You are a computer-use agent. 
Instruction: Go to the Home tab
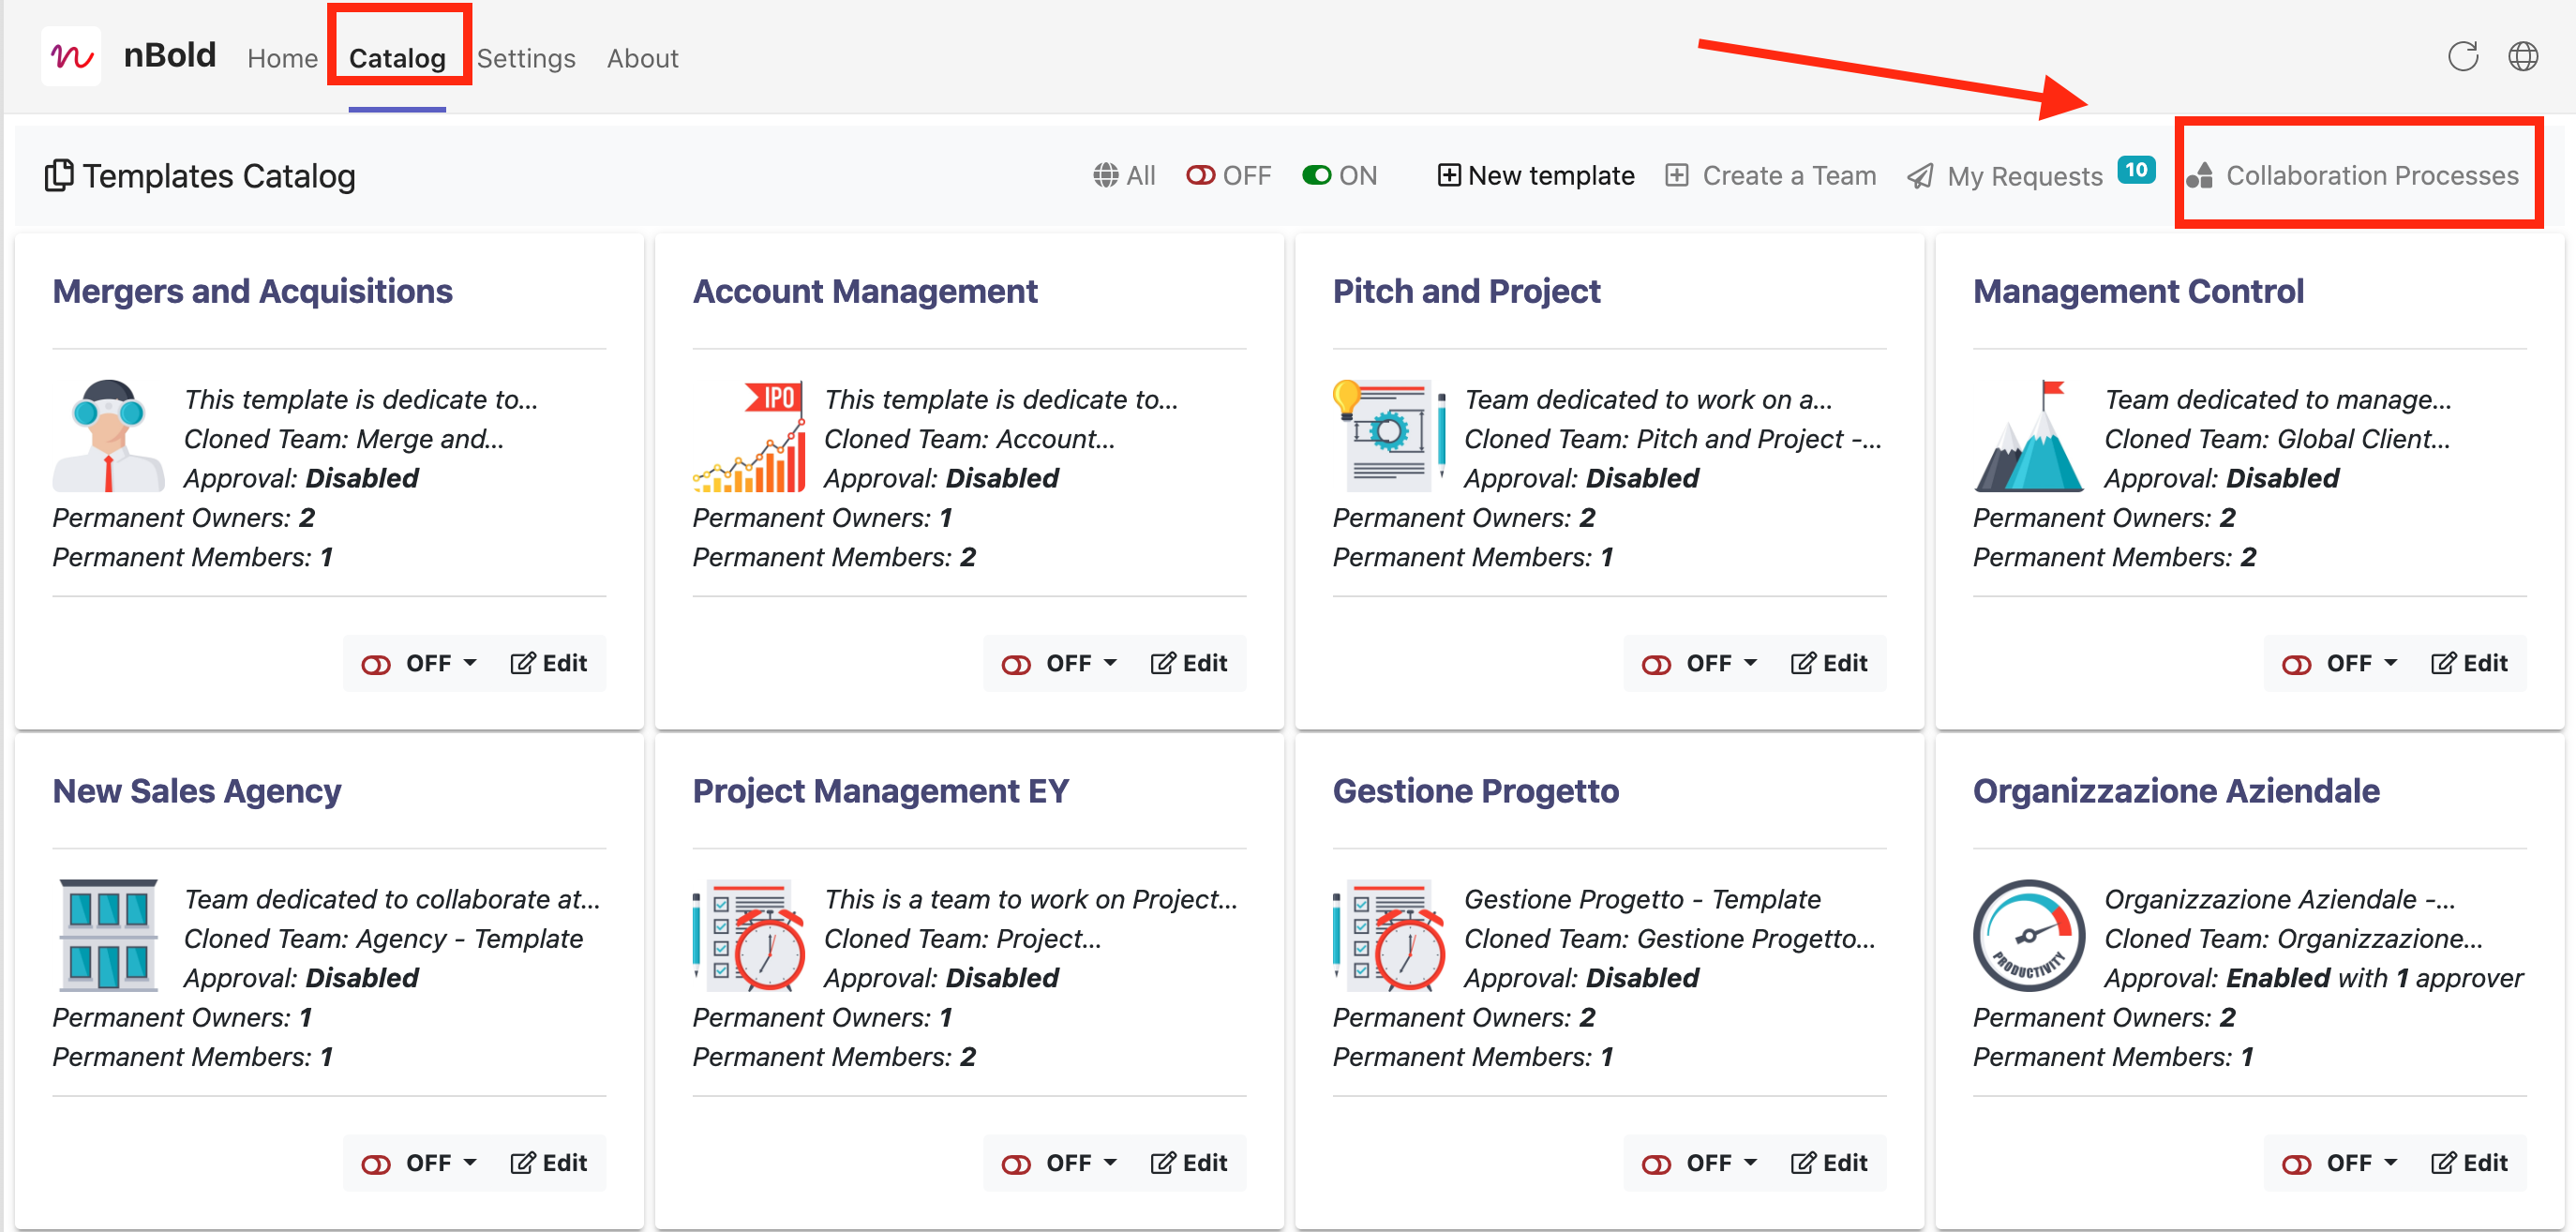pos(282,58)
